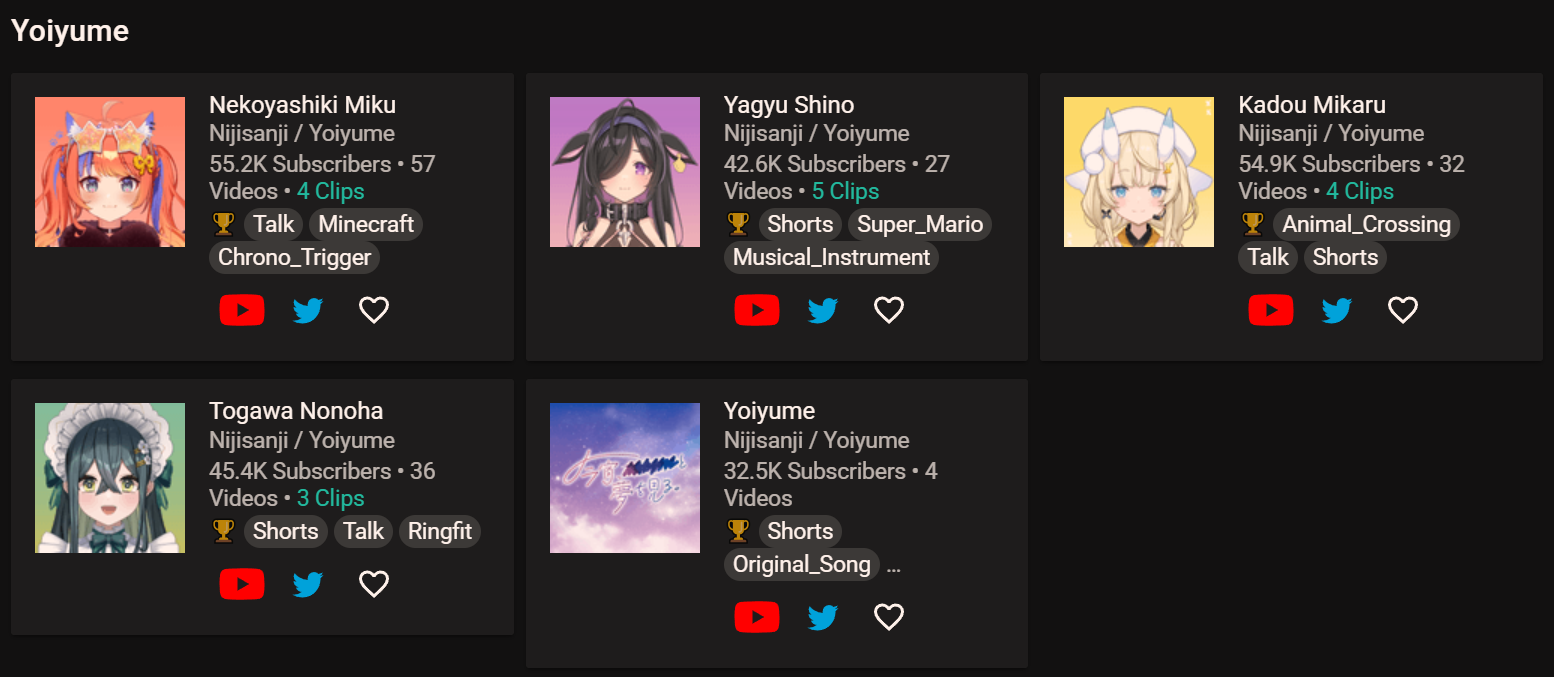This screenshot has width=1554, height=677.
Task: Click the trophy icon on Yagyu Shino's card
Action: coord(738,223)
